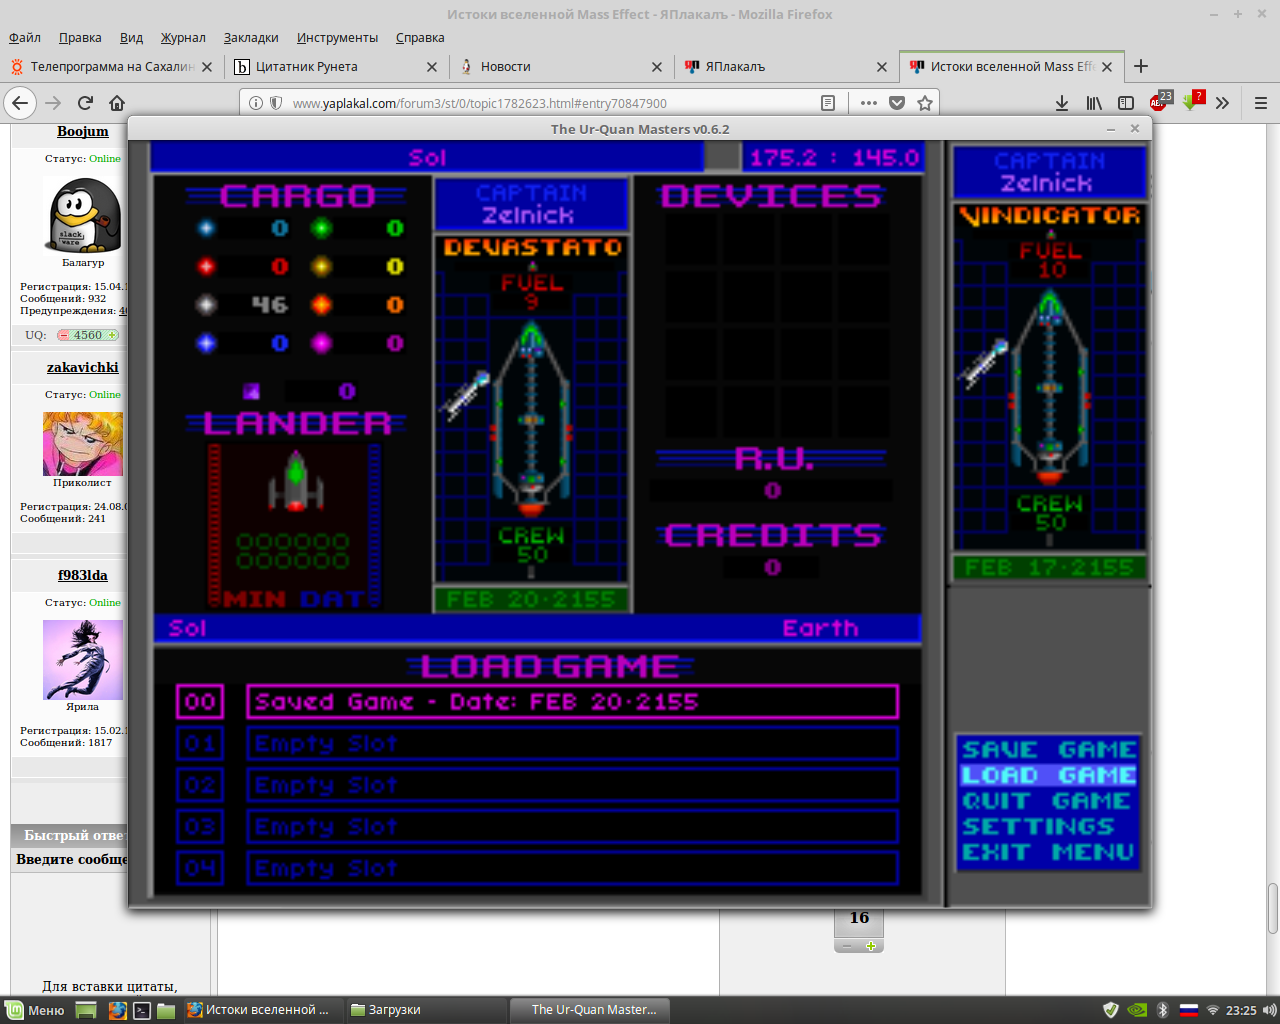Open the Меню start button
This screenshot has width=1280, height=1024.
(x=35, y=1010)
